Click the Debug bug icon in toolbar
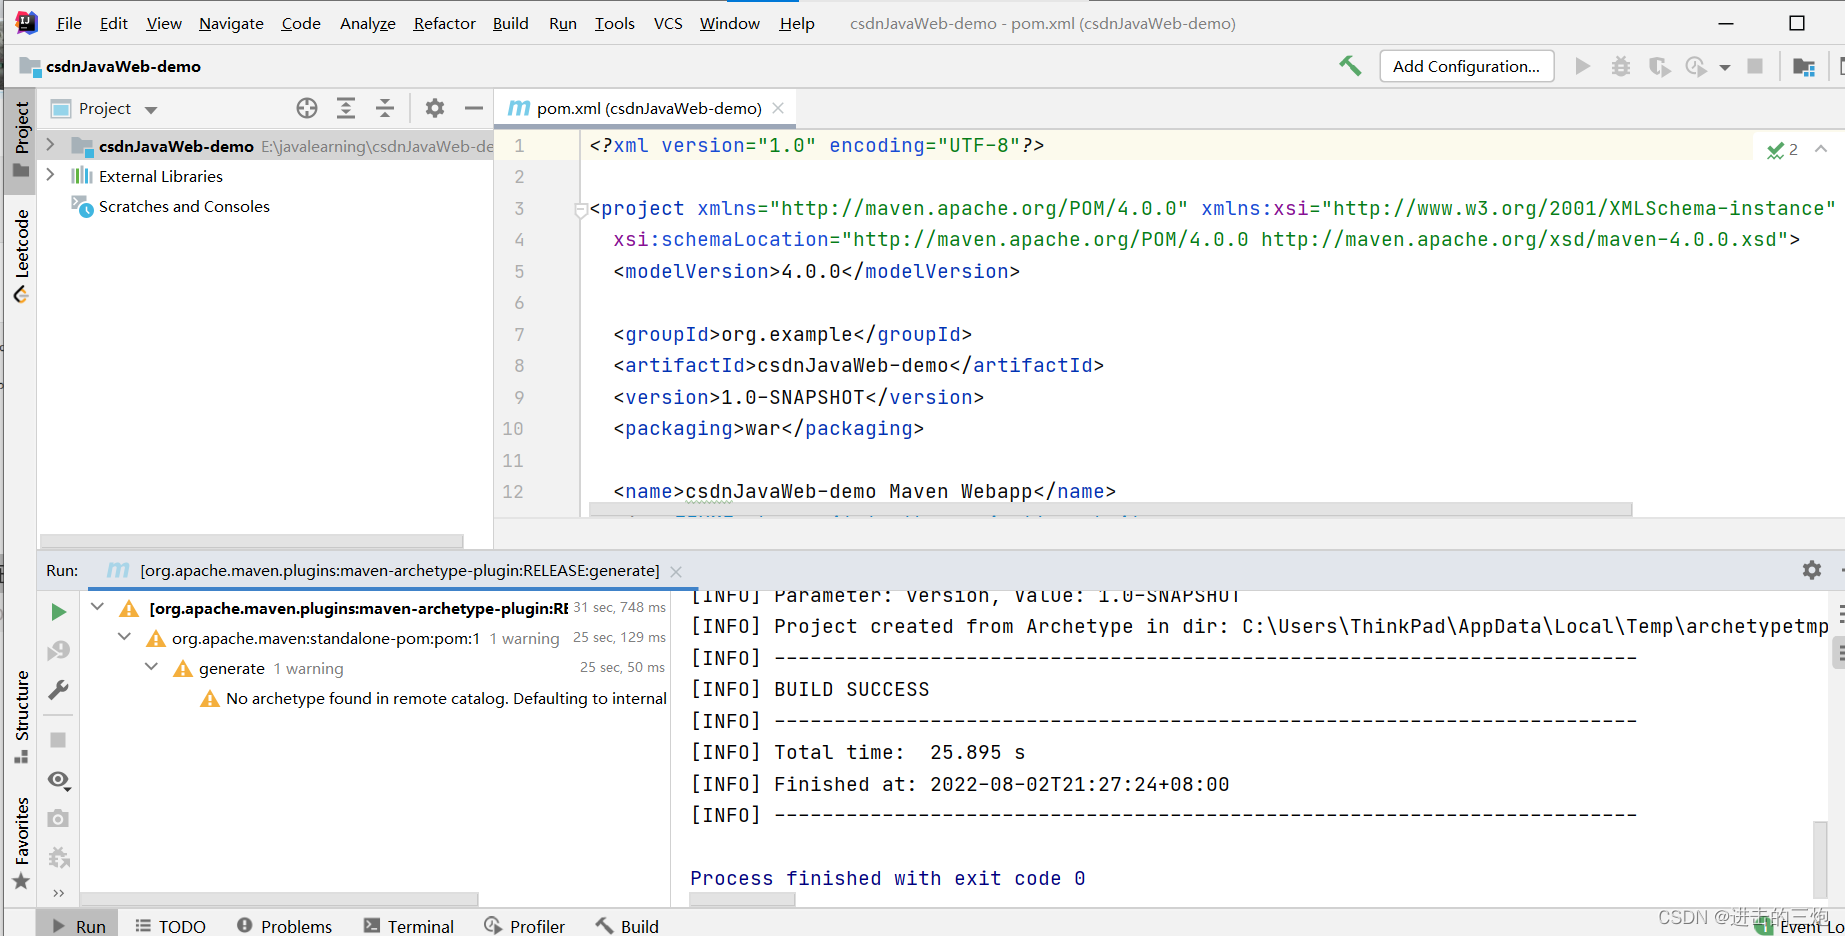Screen dimensions: 1845x936 coord(1621,66)
